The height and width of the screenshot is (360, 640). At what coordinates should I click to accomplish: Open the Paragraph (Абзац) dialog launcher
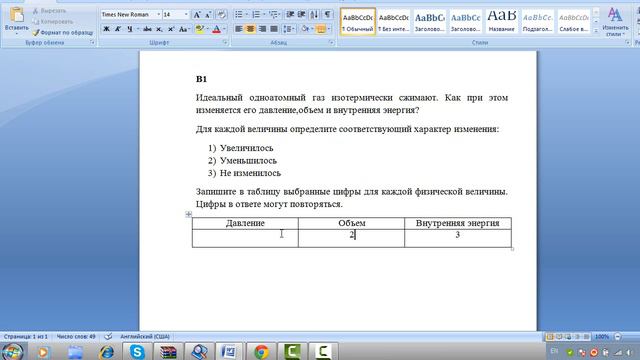(x=331, y=42)
